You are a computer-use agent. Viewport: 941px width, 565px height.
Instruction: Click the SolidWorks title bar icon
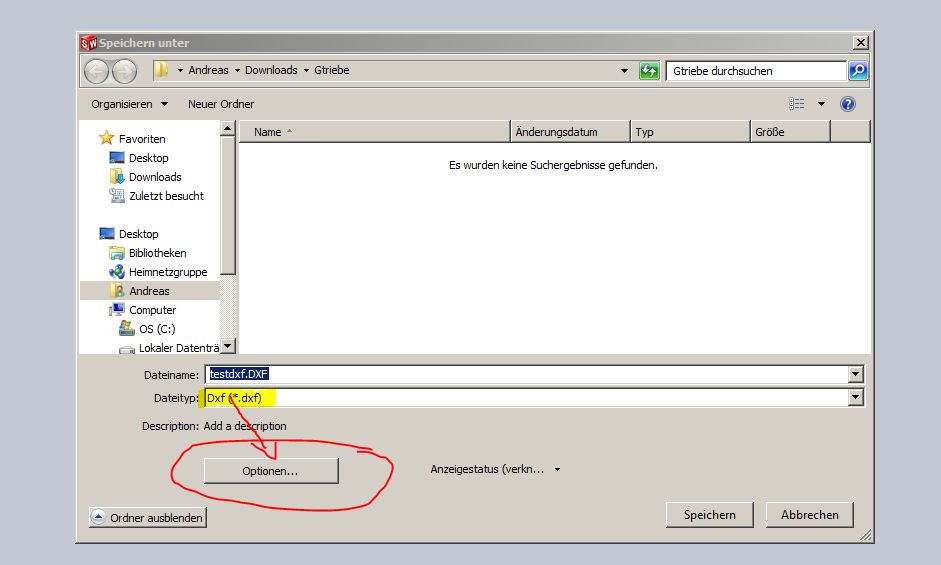[x=89, y=43]
